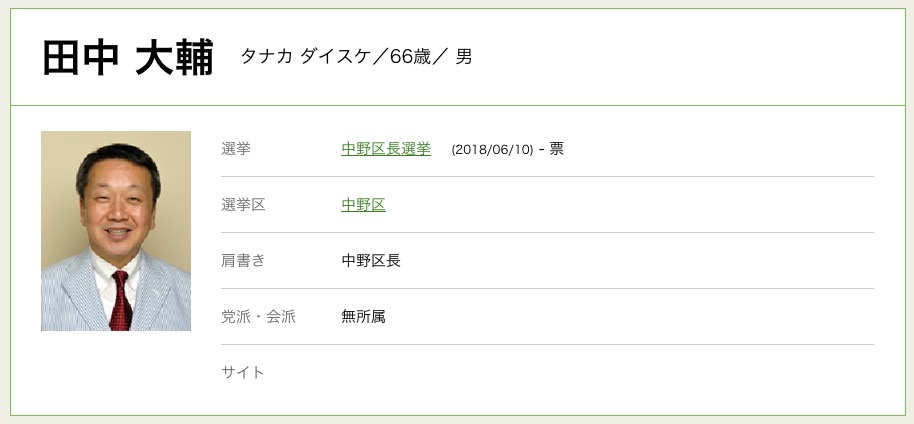Viewport: 914px width, 424px height.
Task: Click the 選挙 row label
Action: coord(236,149)
